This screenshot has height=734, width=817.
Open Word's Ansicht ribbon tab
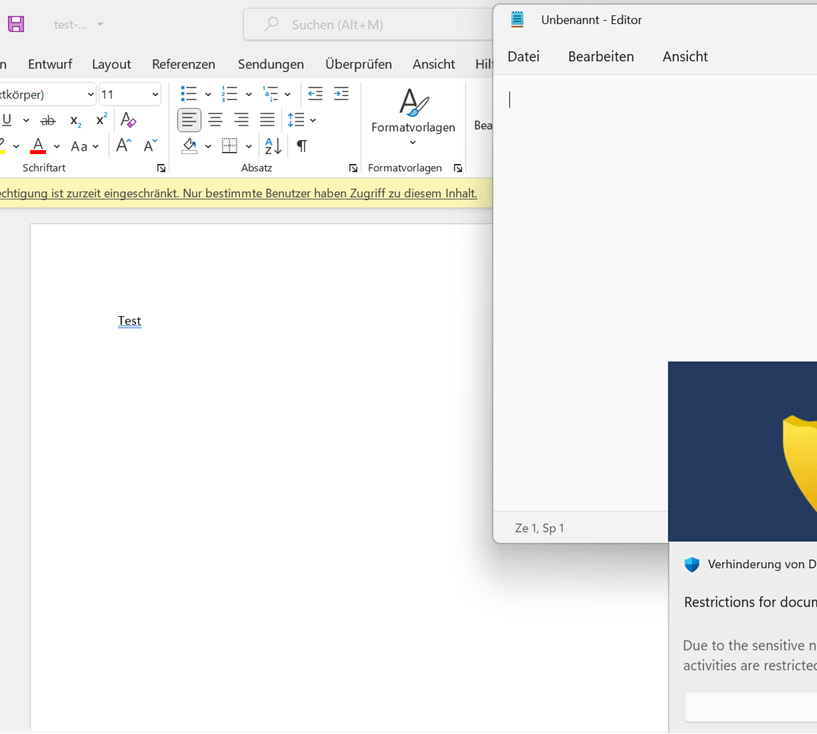coord(434,64)
